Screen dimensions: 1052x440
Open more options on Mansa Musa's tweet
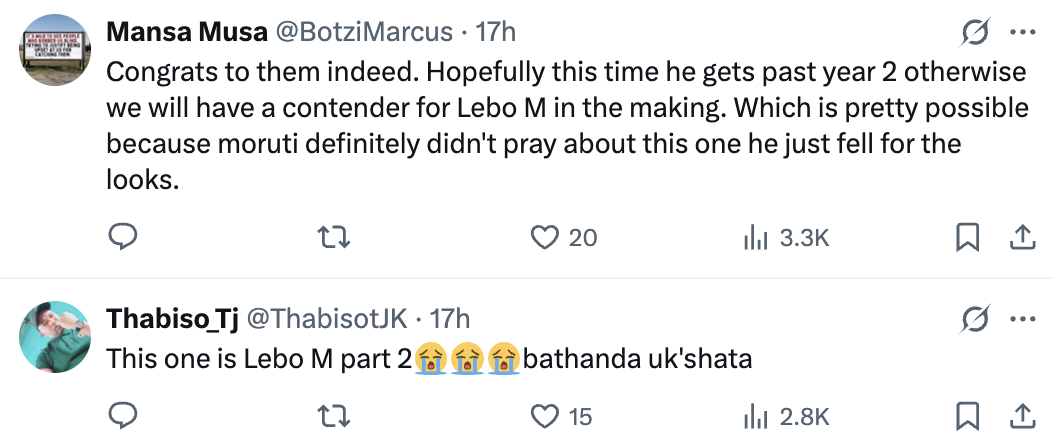point(1022,33)
